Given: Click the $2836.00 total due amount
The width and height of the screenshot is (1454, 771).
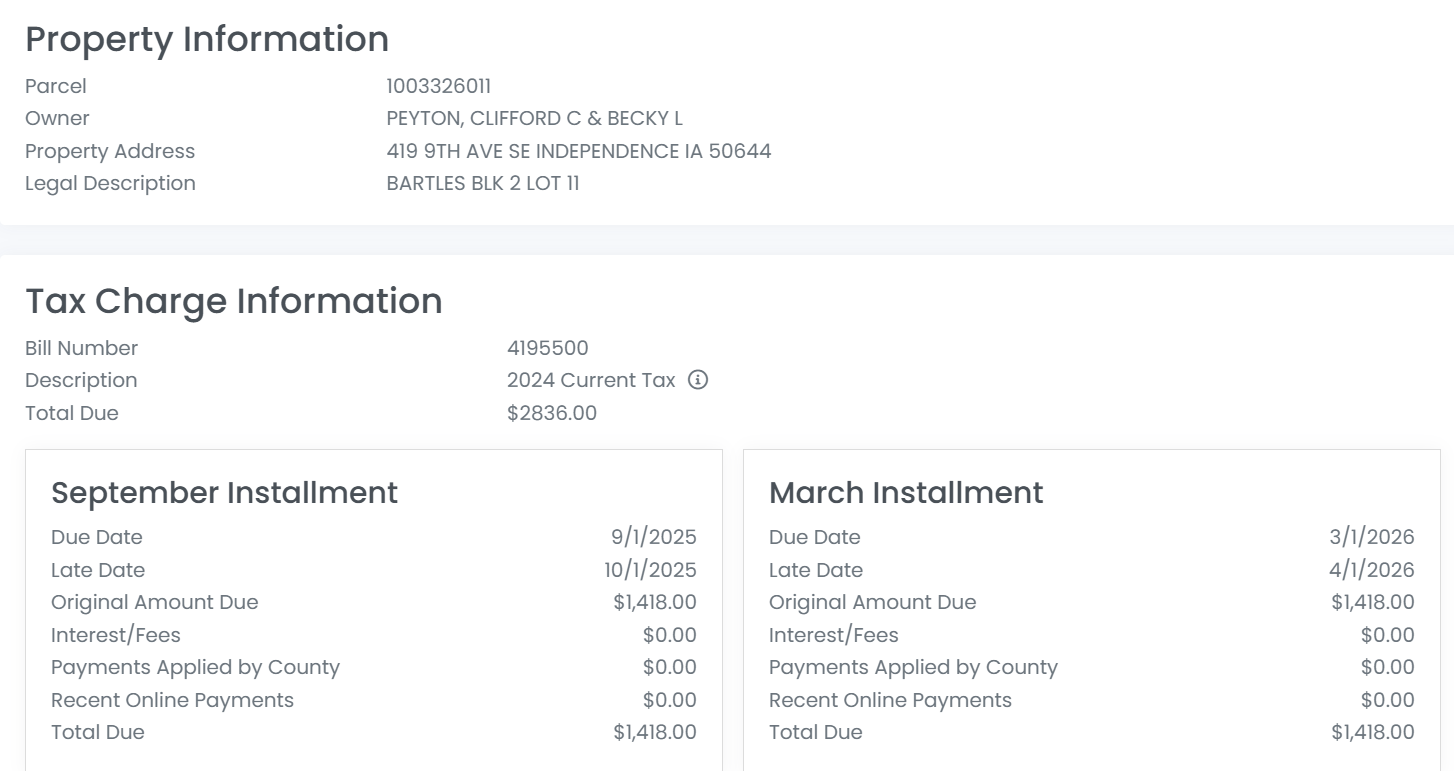Looking at the screenshot, I should (x=551, y=413).
